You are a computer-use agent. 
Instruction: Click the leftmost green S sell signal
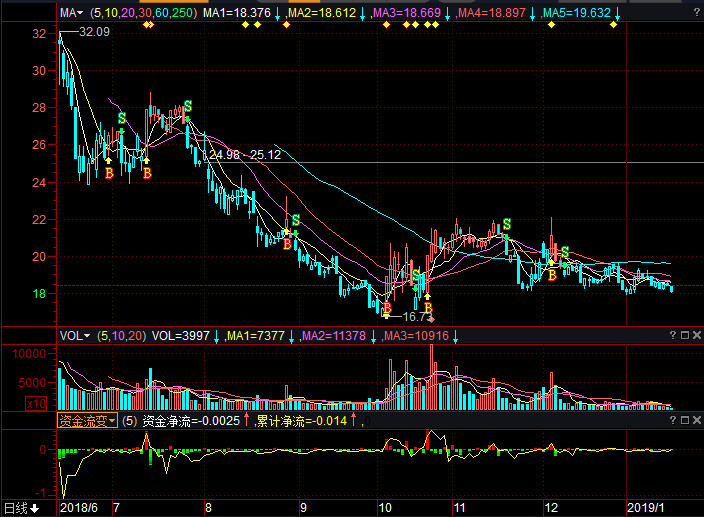click(x=122, y=118)
